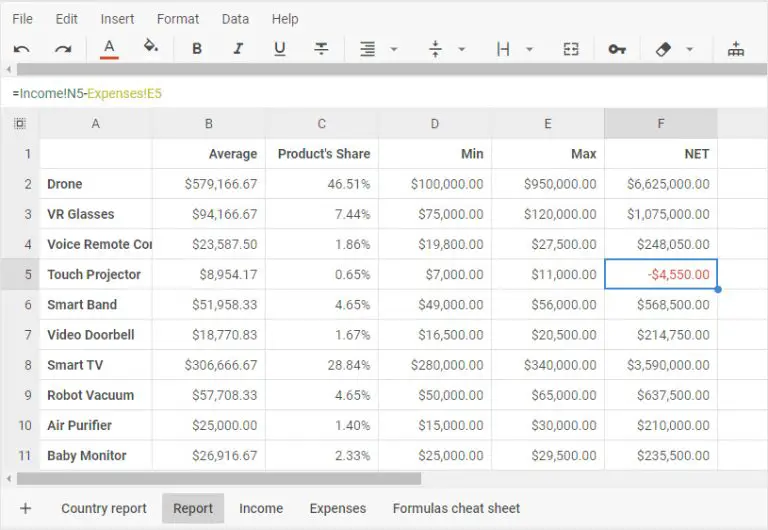Click the formula bar input

384,93
